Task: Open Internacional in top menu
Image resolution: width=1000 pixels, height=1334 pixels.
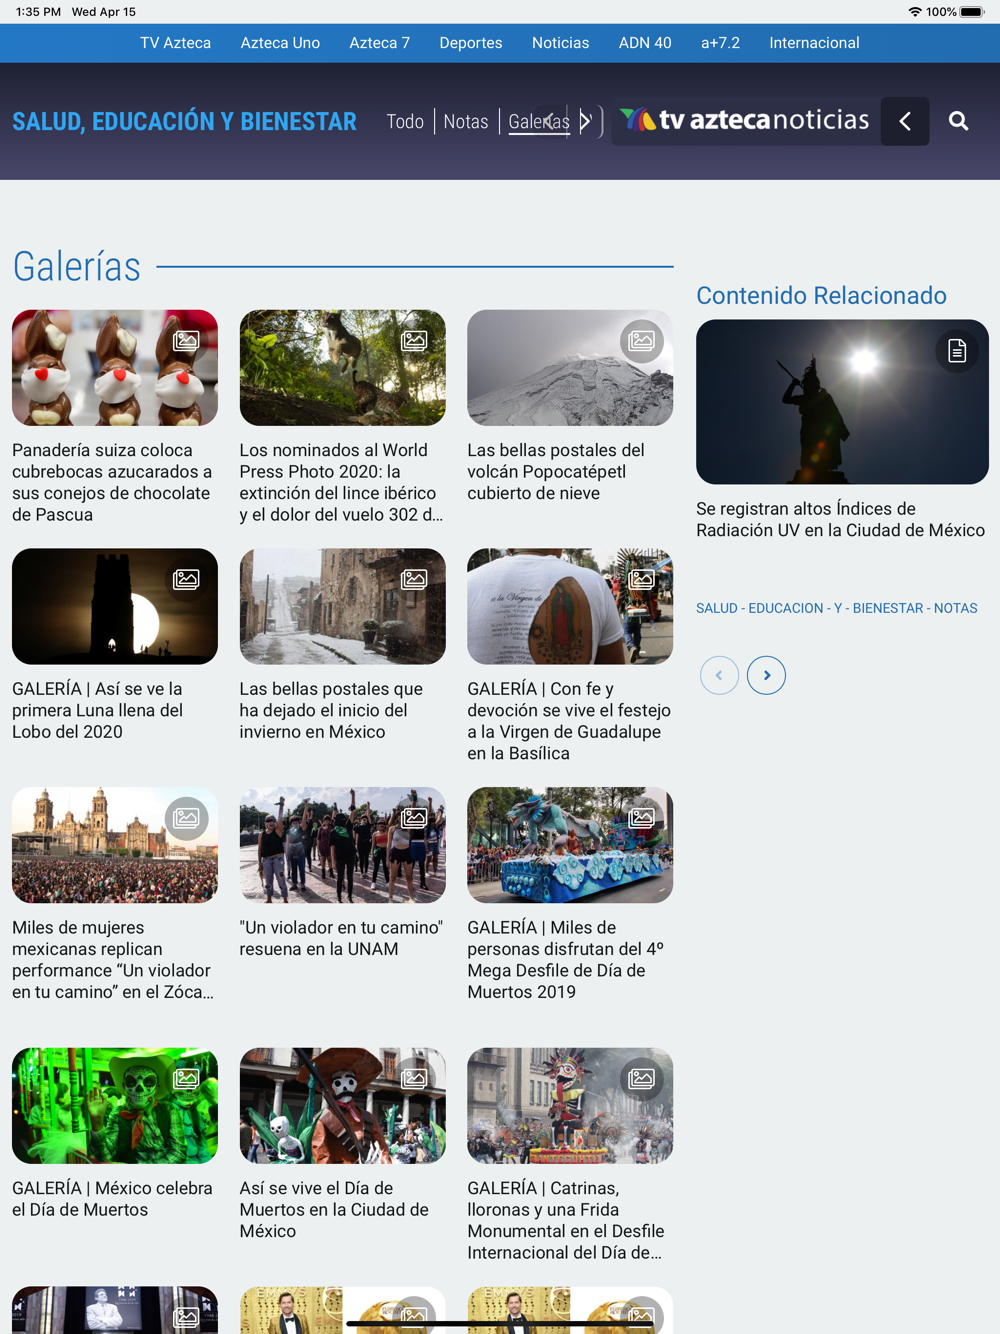Action: [x=814, y=43]
